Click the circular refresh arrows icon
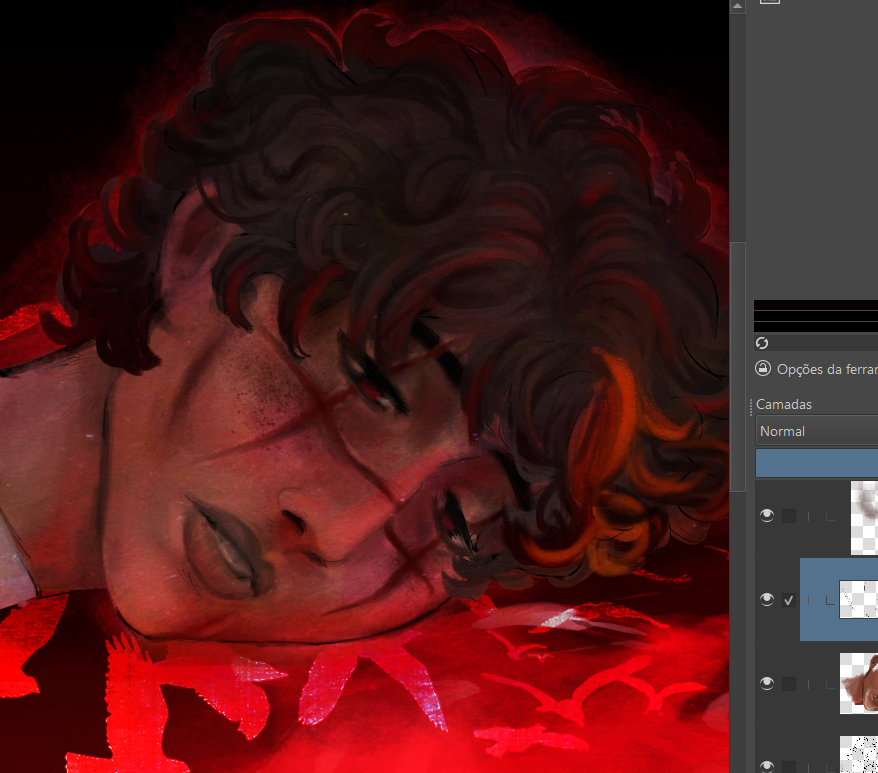Viewport: 878px width, 773px height. [x=762, y=343]
